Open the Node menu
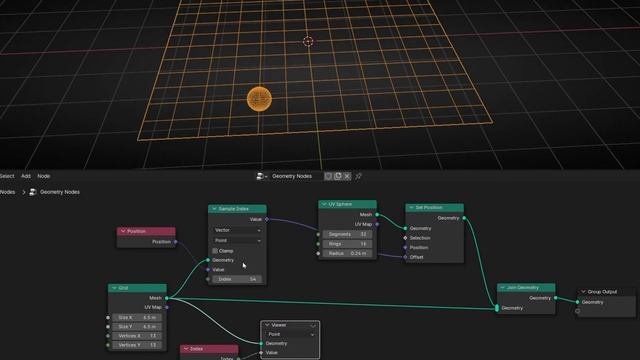 click(x=44, y=176)
